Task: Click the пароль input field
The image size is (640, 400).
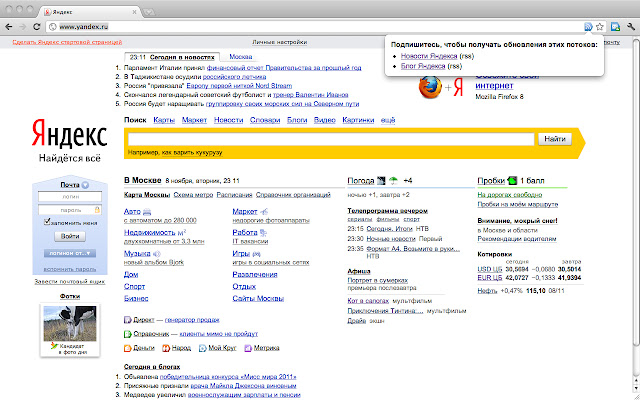Action: click(70, 210)
